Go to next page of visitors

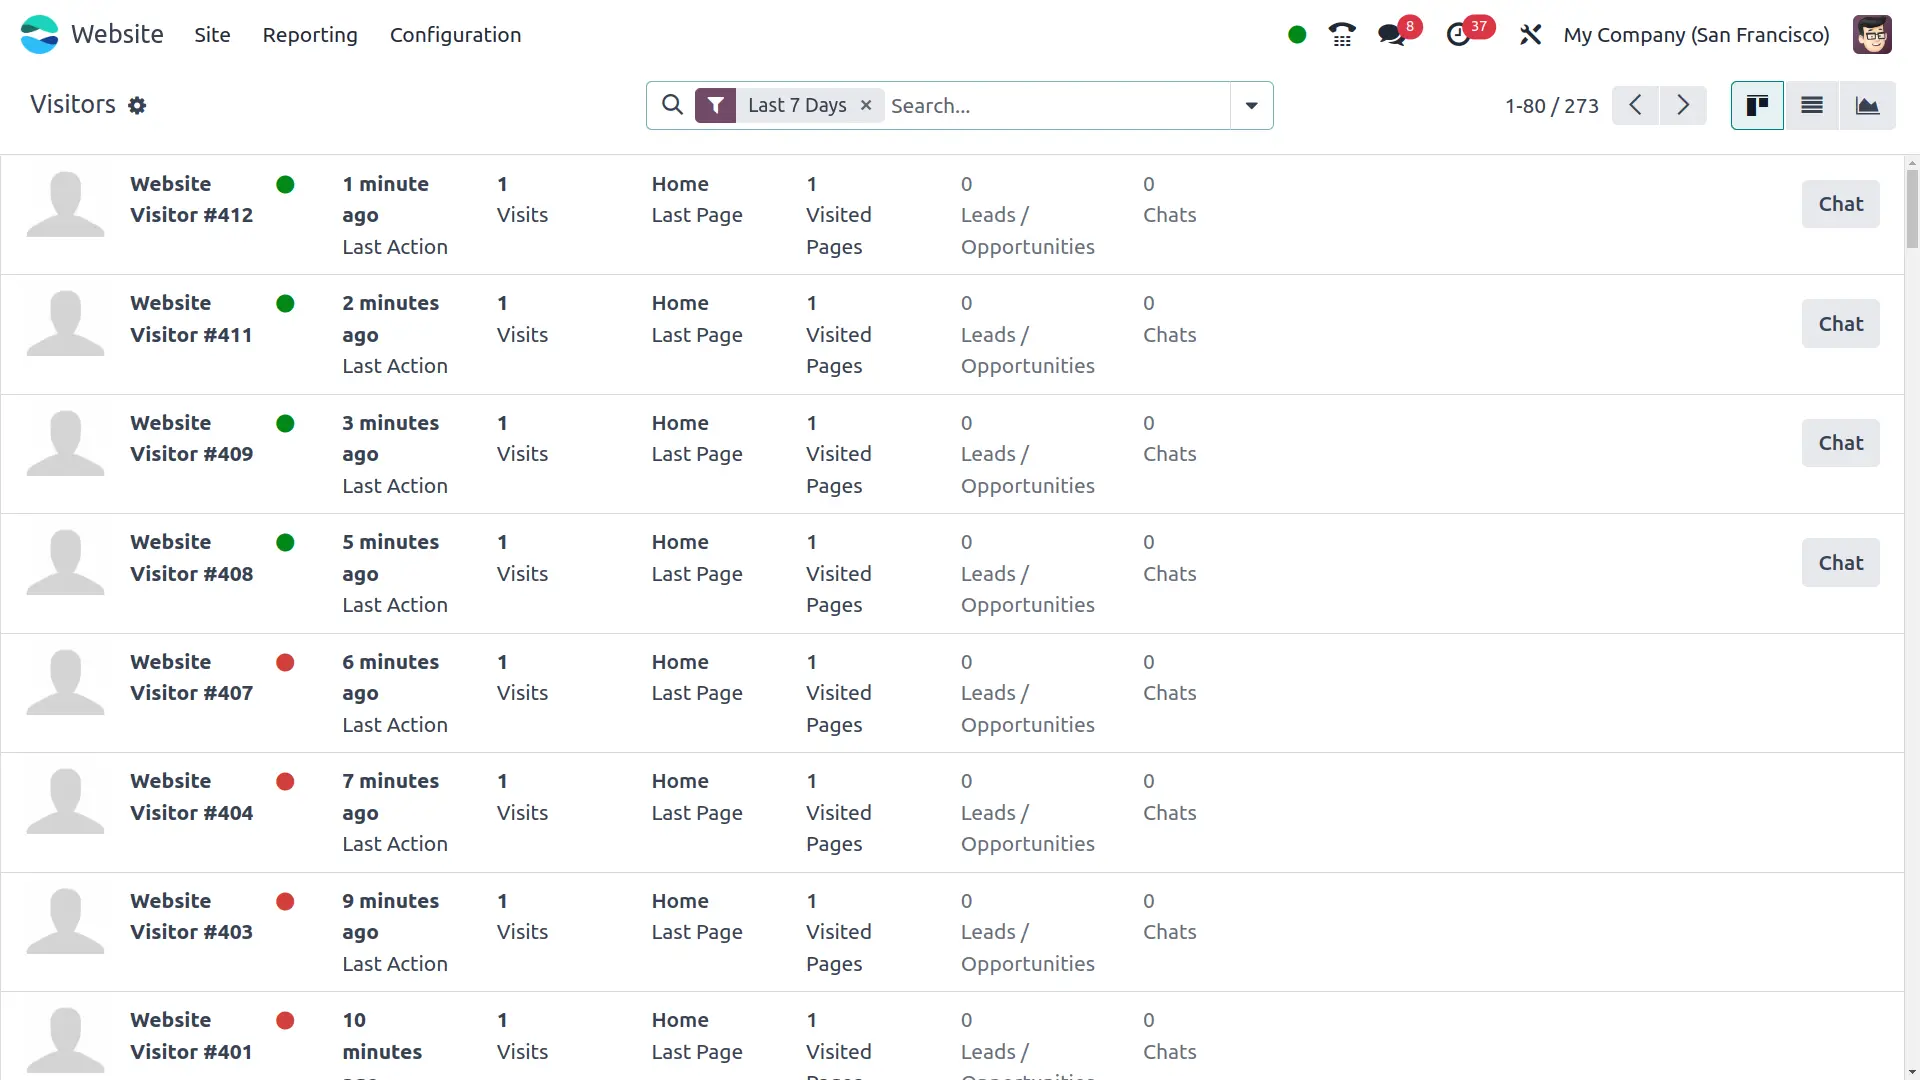[x=1683, y=105]
